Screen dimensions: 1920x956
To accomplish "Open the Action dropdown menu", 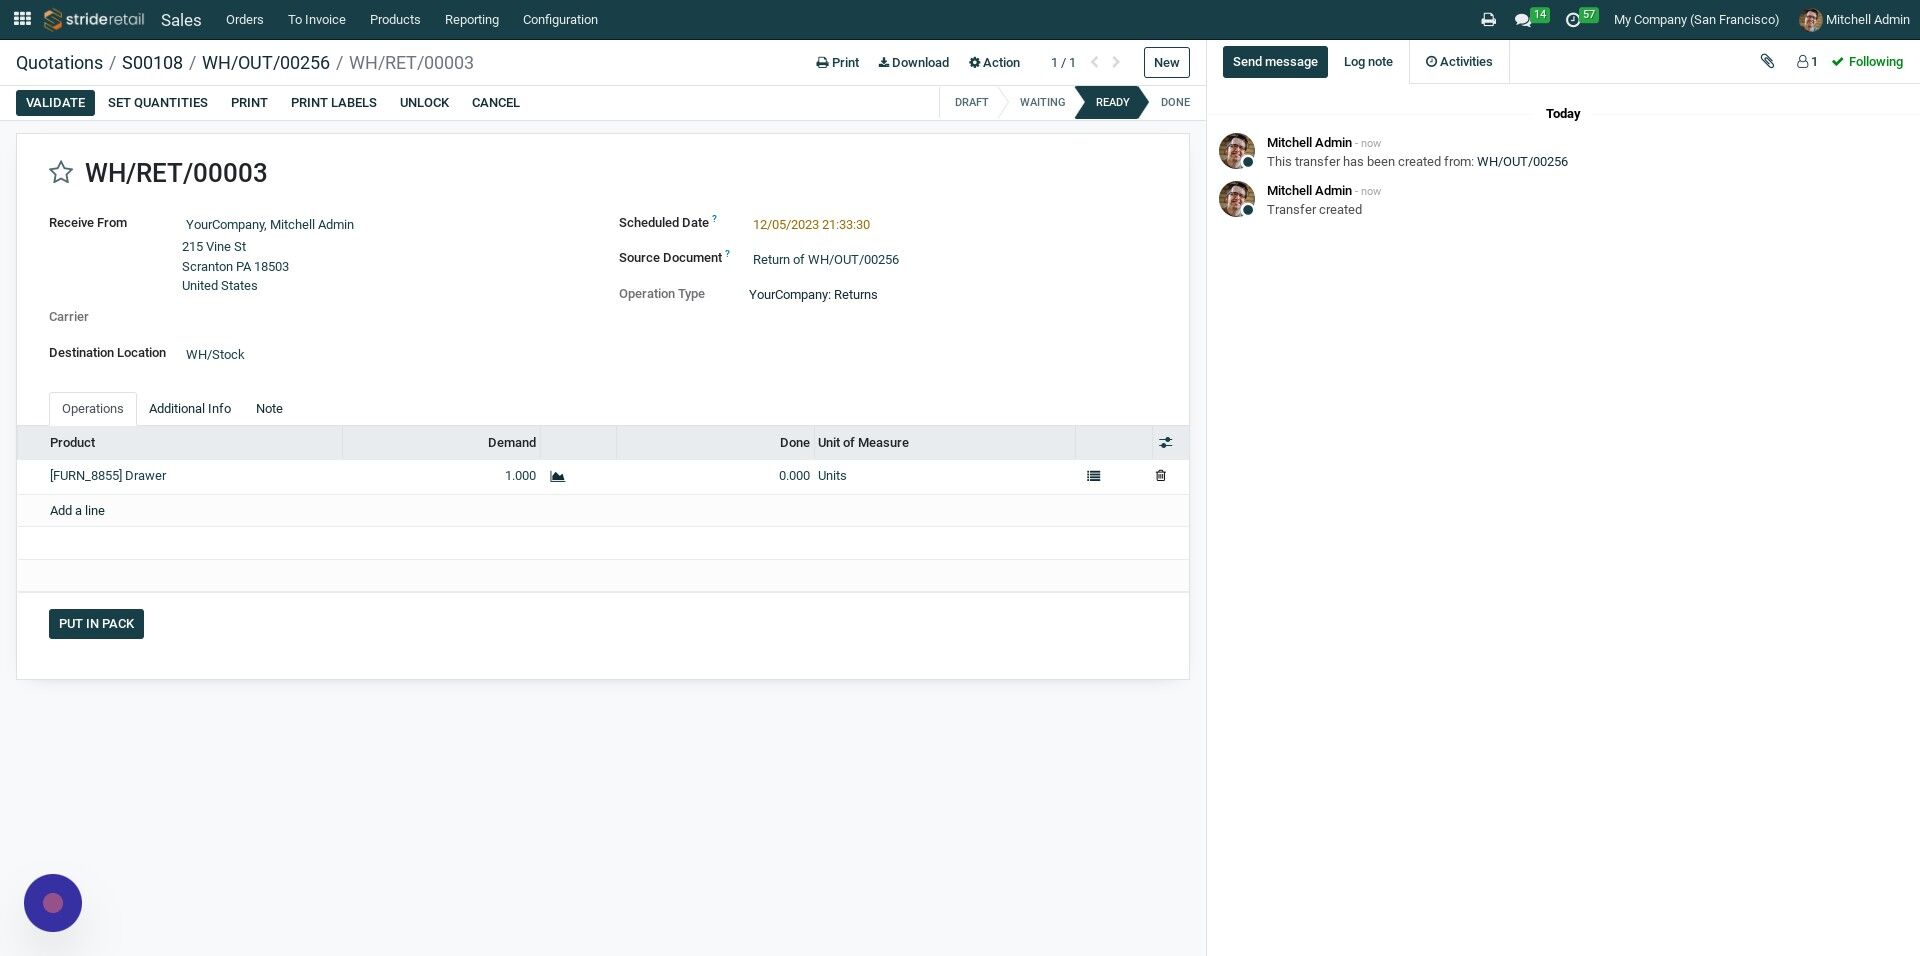I will (994, 63).
